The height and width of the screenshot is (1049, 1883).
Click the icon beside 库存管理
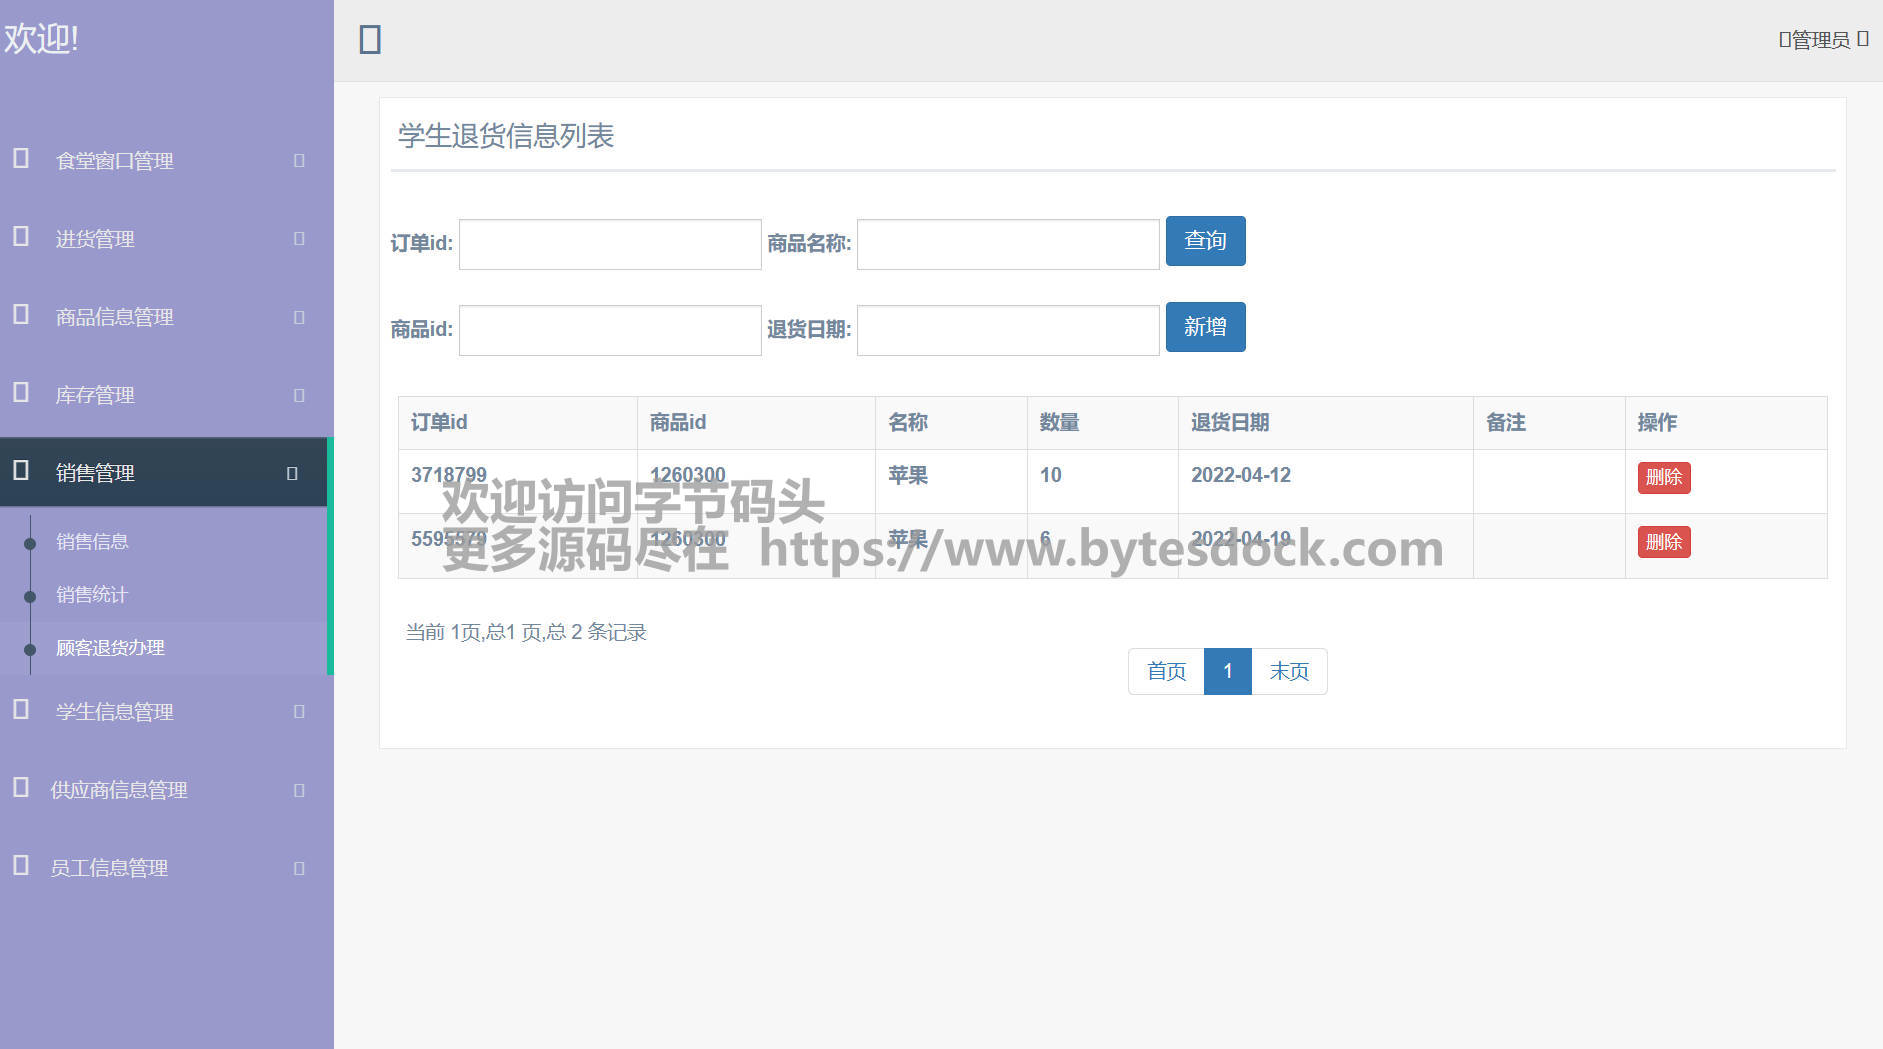coord(21,393)
